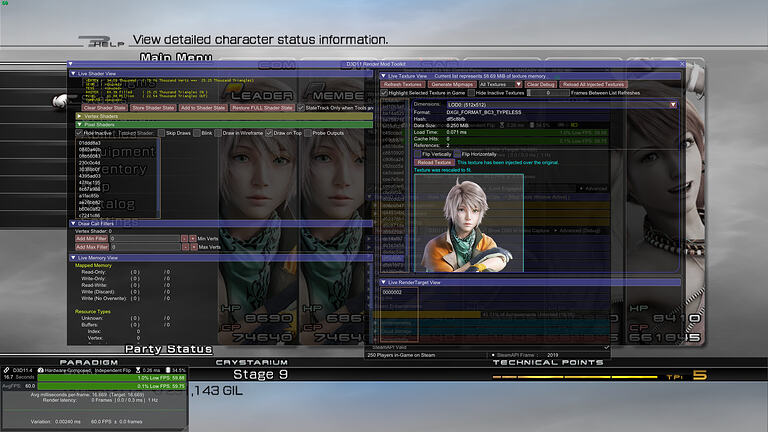Collapse the Live Memory View section
The height and width of the screenshot is (432, 768).
pos(72,257)
